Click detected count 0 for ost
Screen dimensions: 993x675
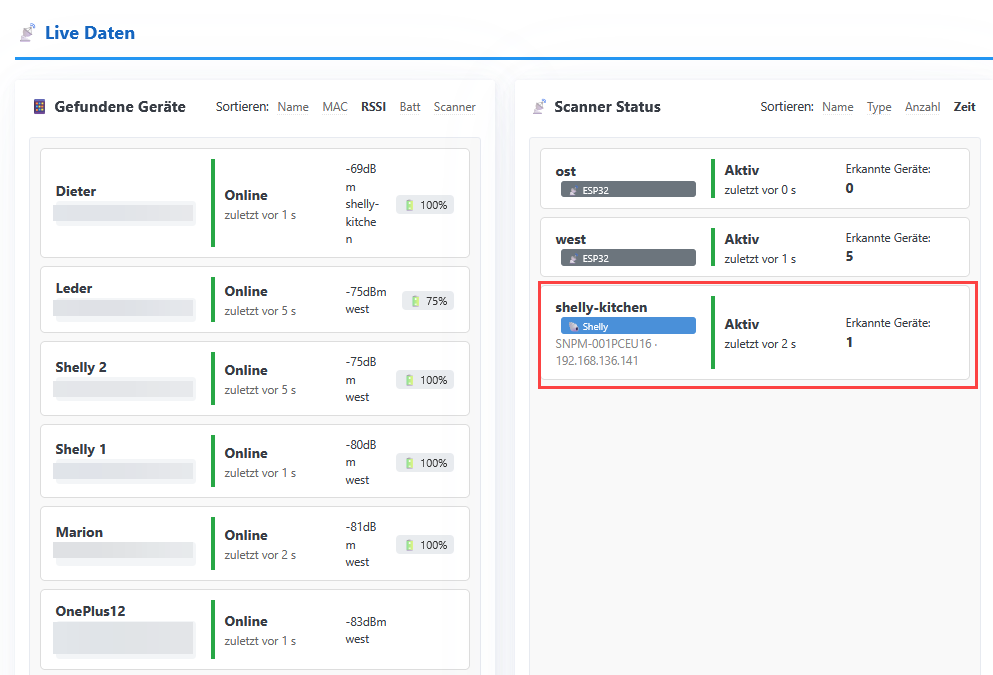[849, 188]
